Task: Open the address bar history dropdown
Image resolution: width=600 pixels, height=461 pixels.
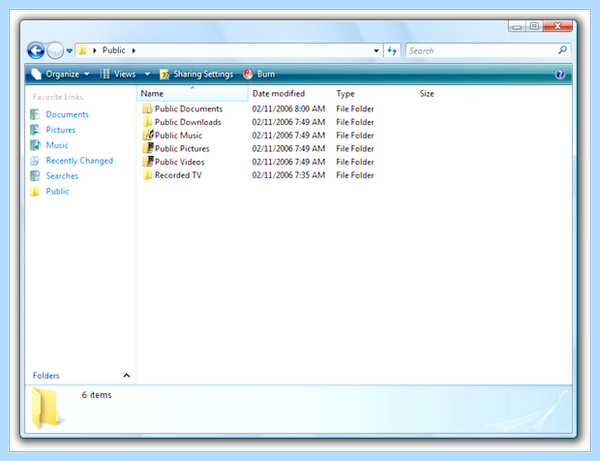Action: tap(376, 50)
